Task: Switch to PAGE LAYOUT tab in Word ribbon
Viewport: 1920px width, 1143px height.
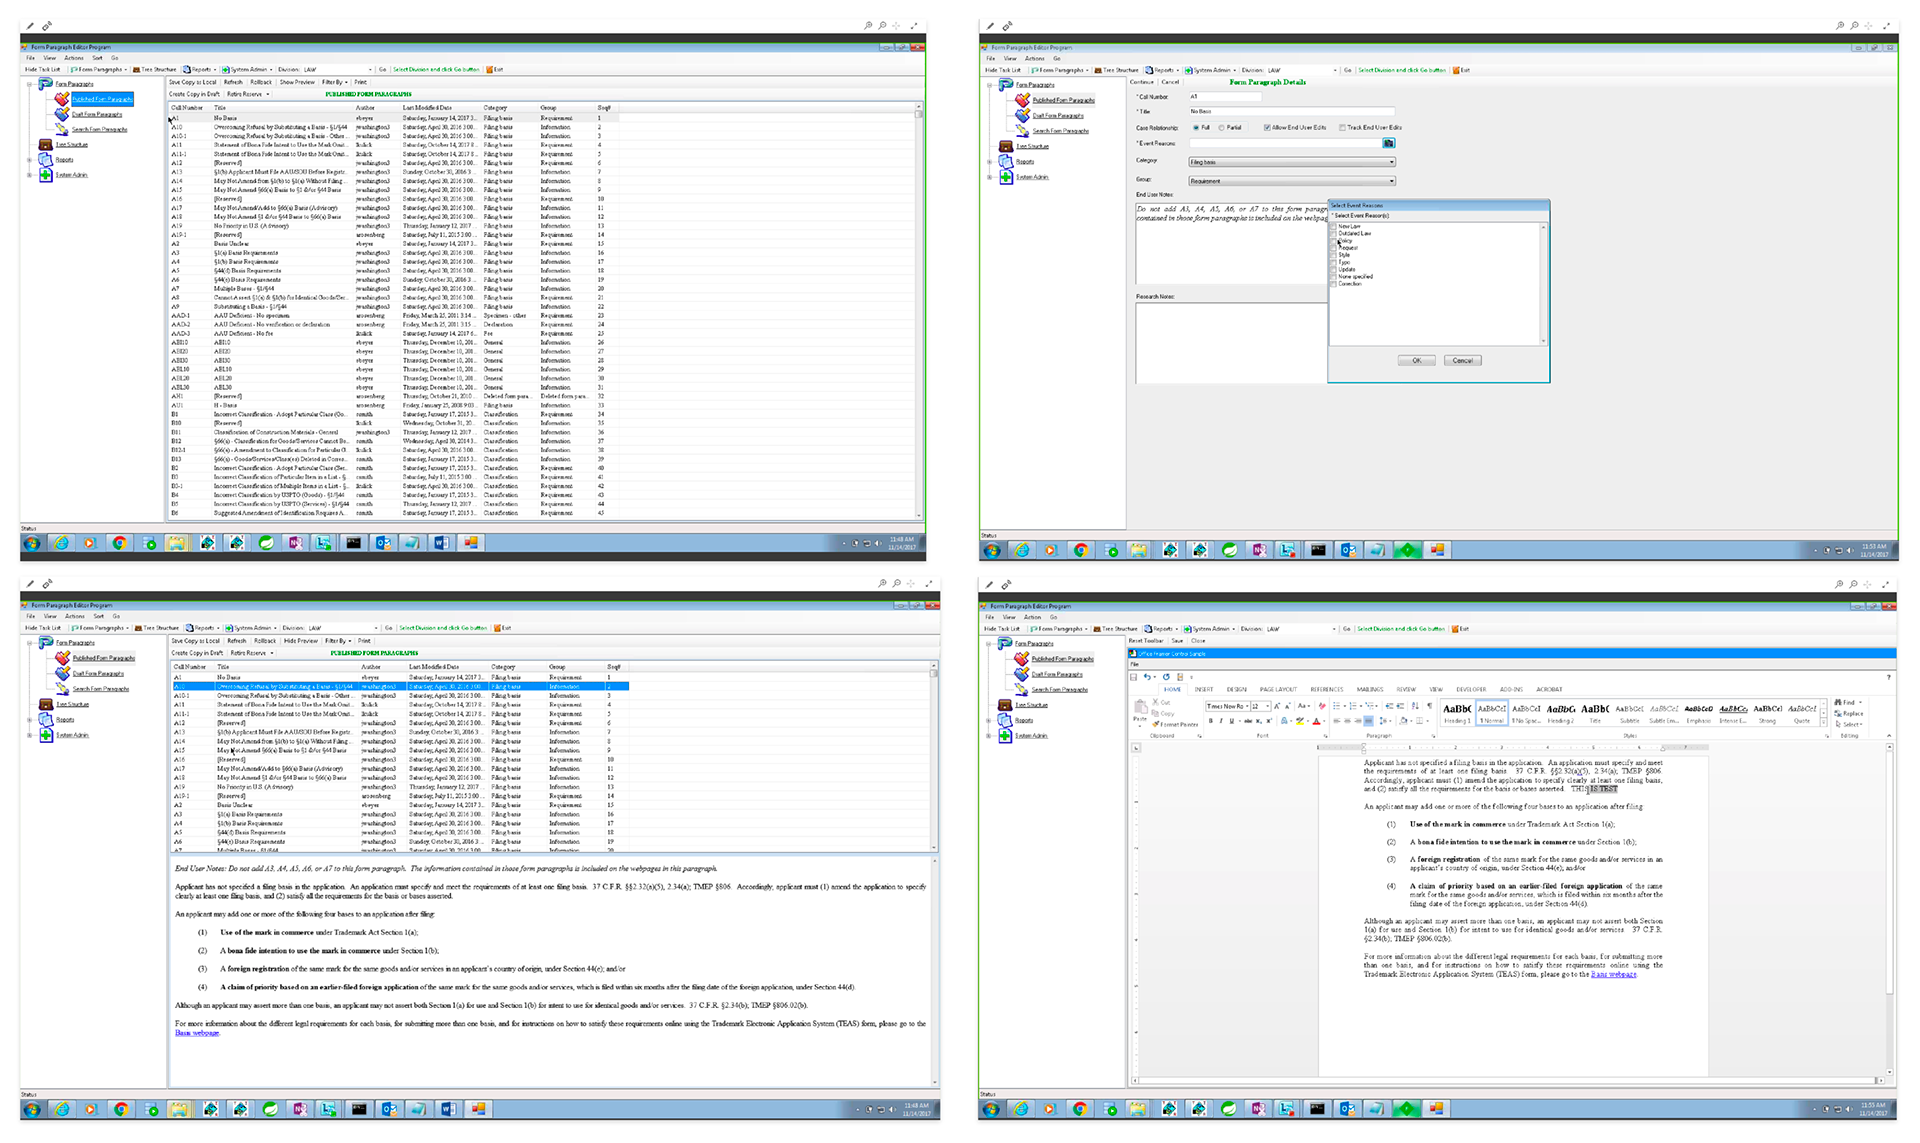Action: [x=1278, y=689]
